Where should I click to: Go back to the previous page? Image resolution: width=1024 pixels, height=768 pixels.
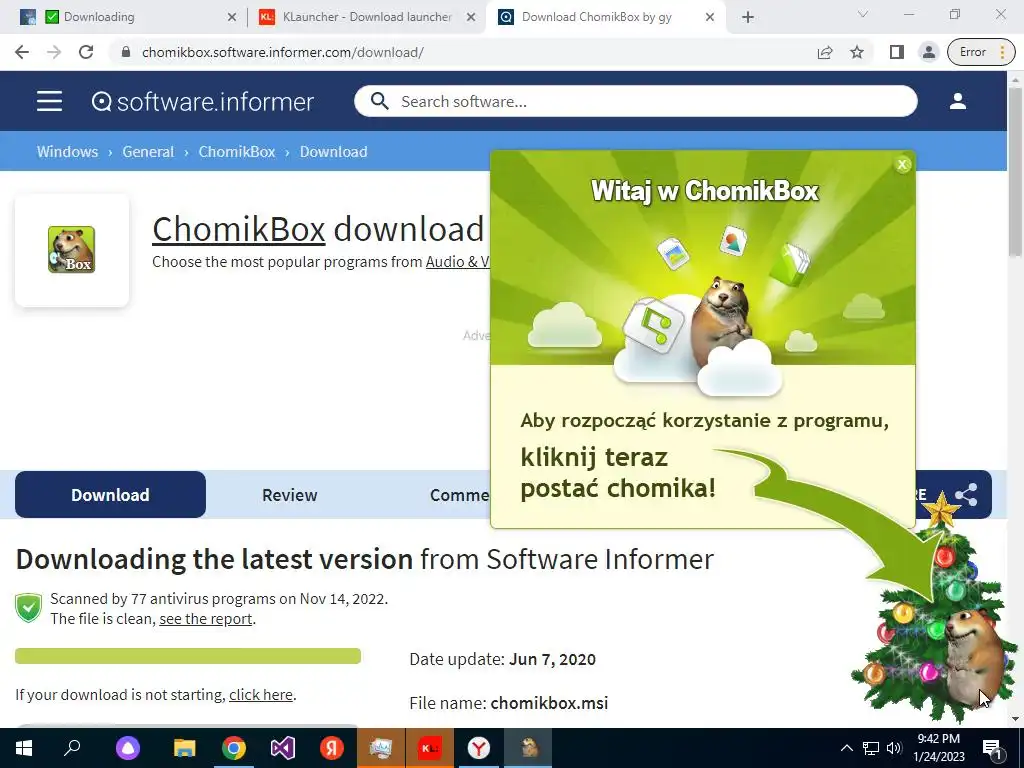pos(22,52)
